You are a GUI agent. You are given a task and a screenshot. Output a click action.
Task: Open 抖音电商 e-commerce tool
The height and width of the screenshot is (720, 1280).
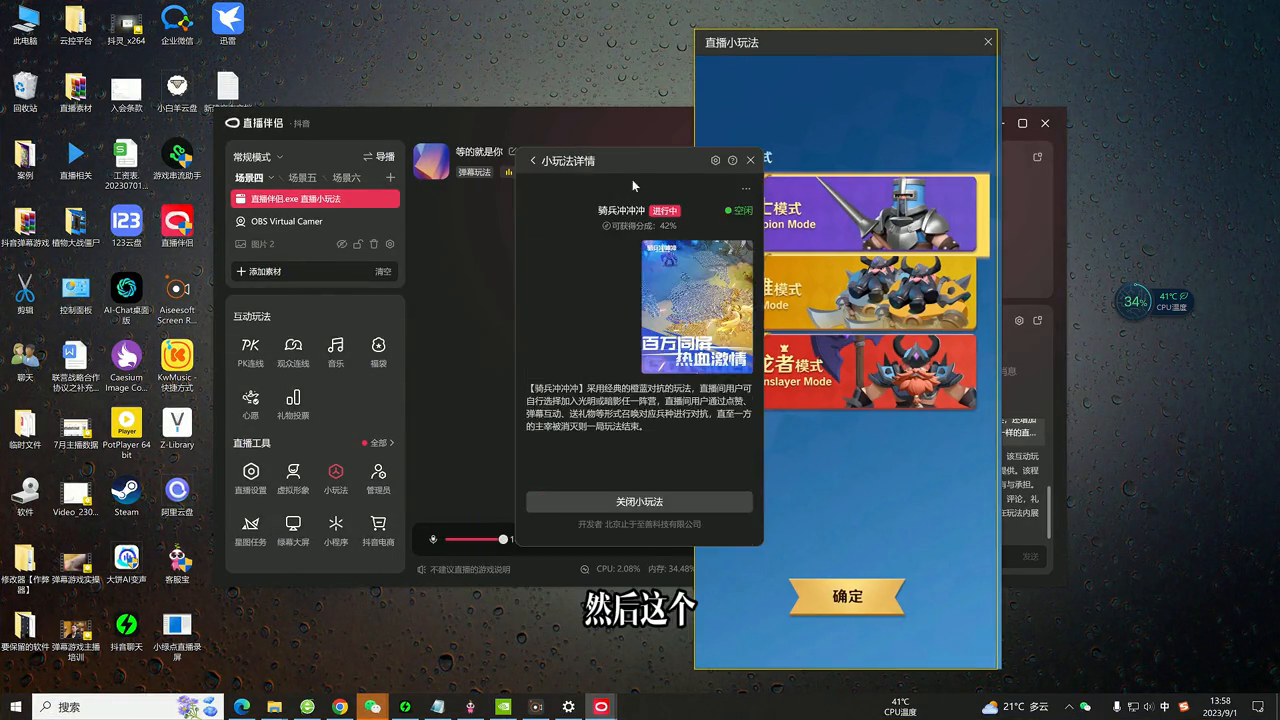(x=378, y=530)
